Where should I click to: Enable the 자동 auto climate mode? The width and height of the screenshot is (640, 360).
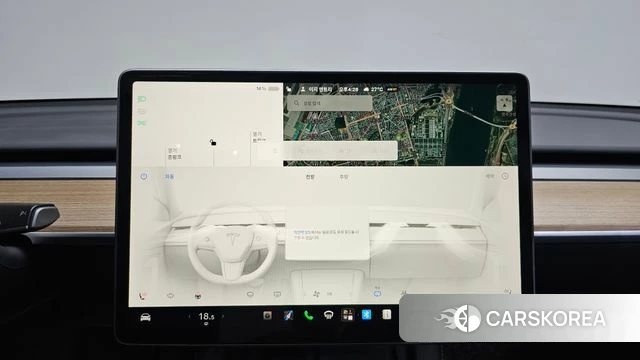tap(169, 176)
